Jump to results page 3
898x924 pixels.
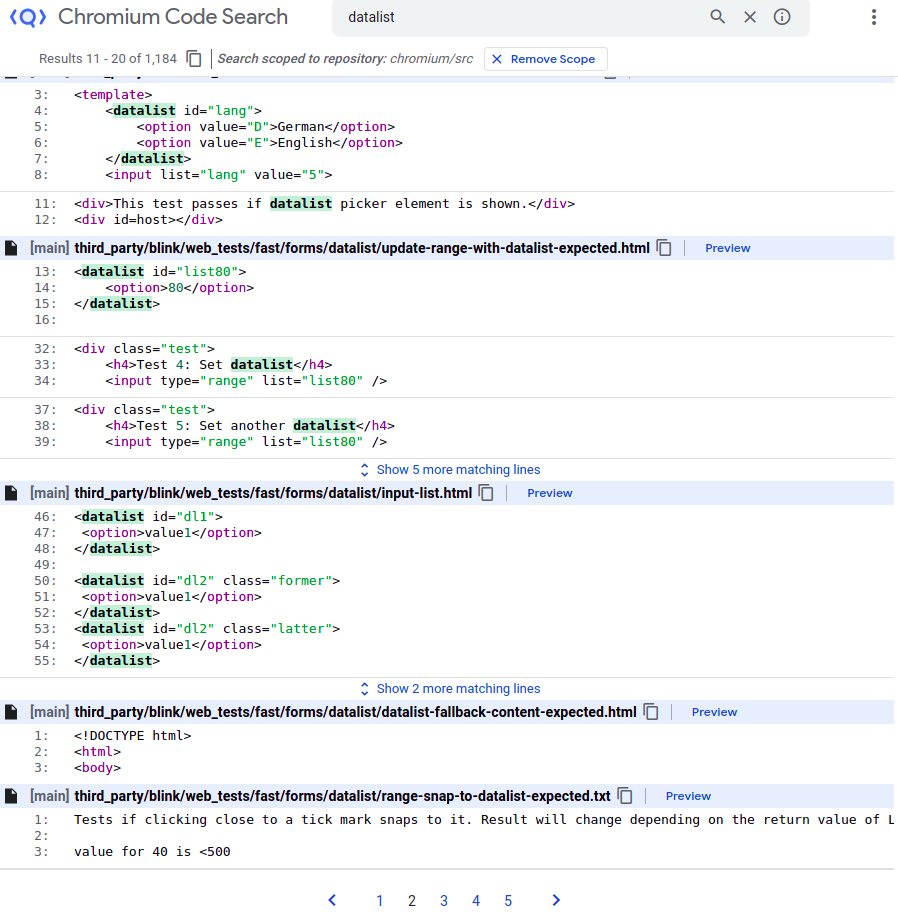pos(444,901)
